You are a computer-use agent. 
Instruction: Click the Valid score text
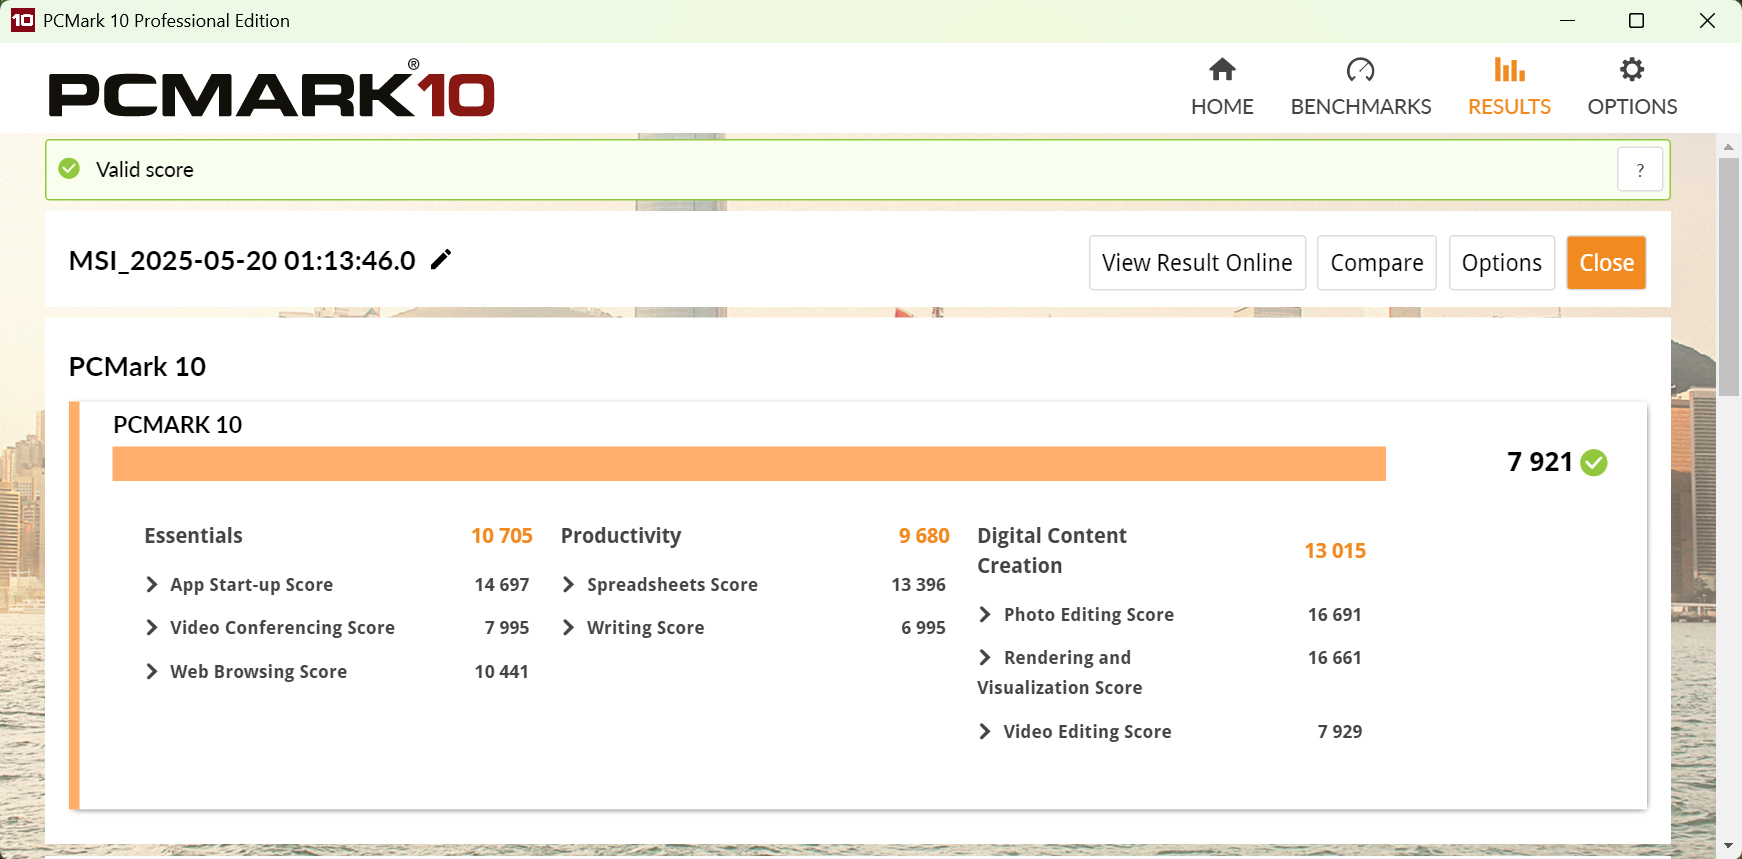(x=145, y=170)
